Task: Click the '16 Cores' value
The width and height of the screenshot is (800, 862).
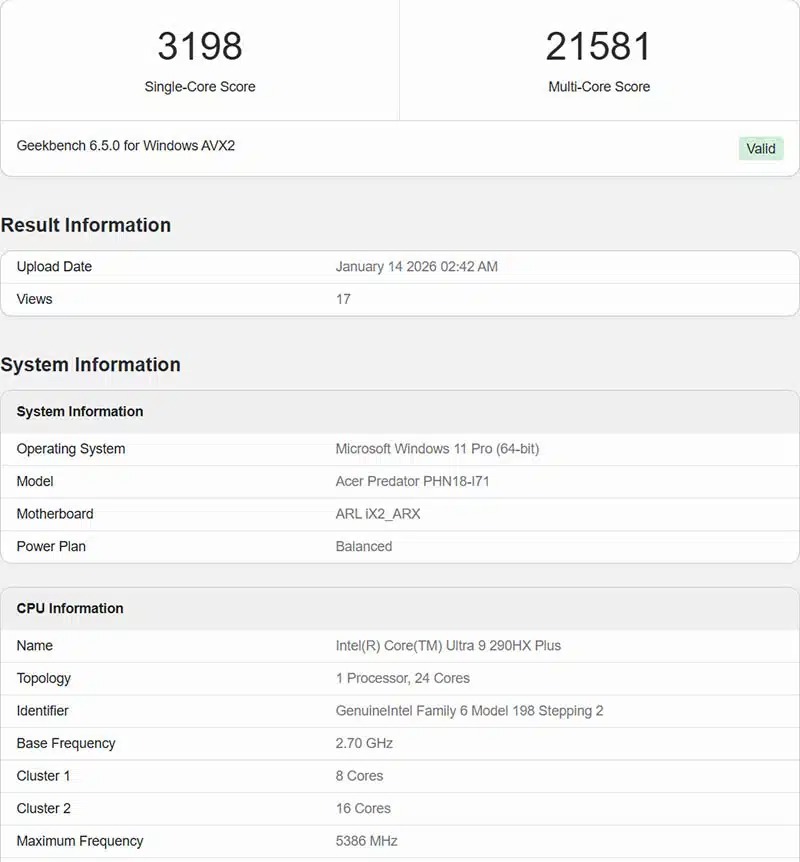Action: [363, 808]
